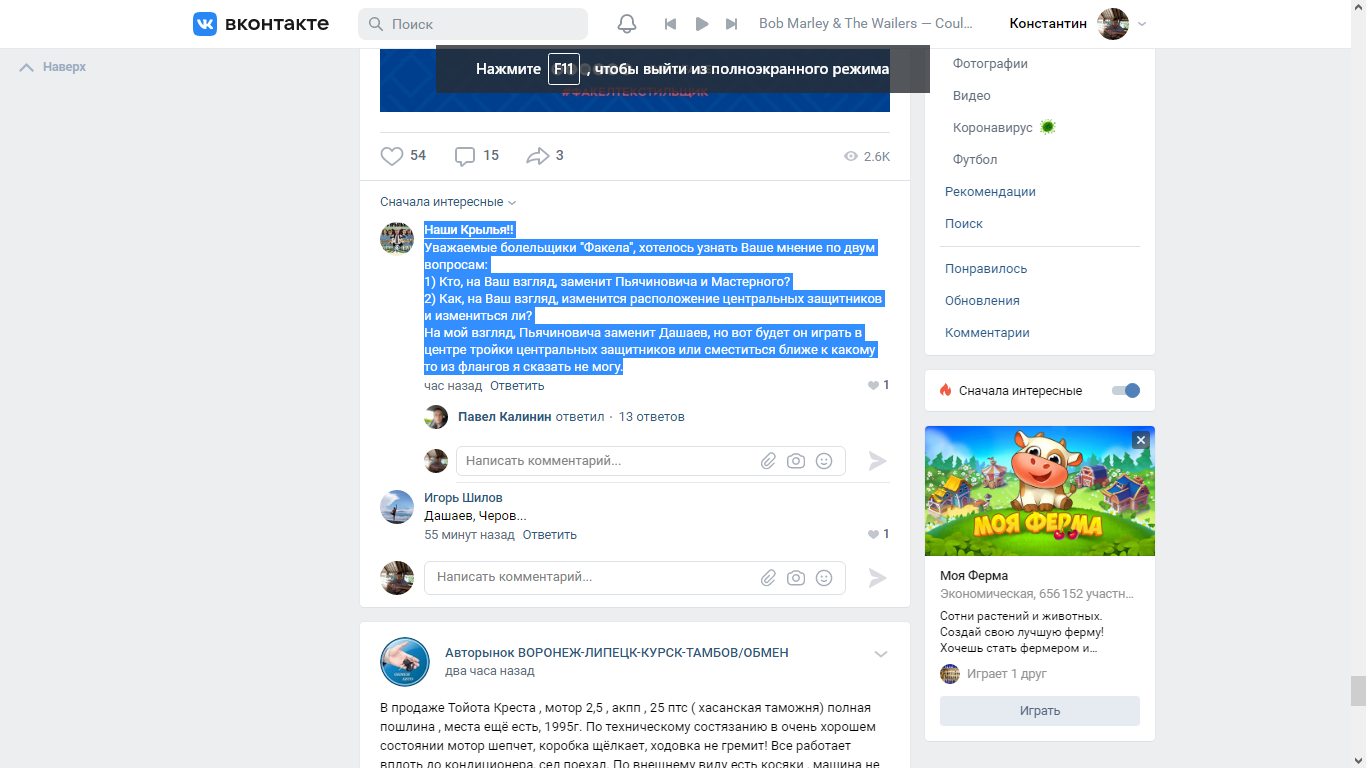Expand the Константин profile menu

1142,24
